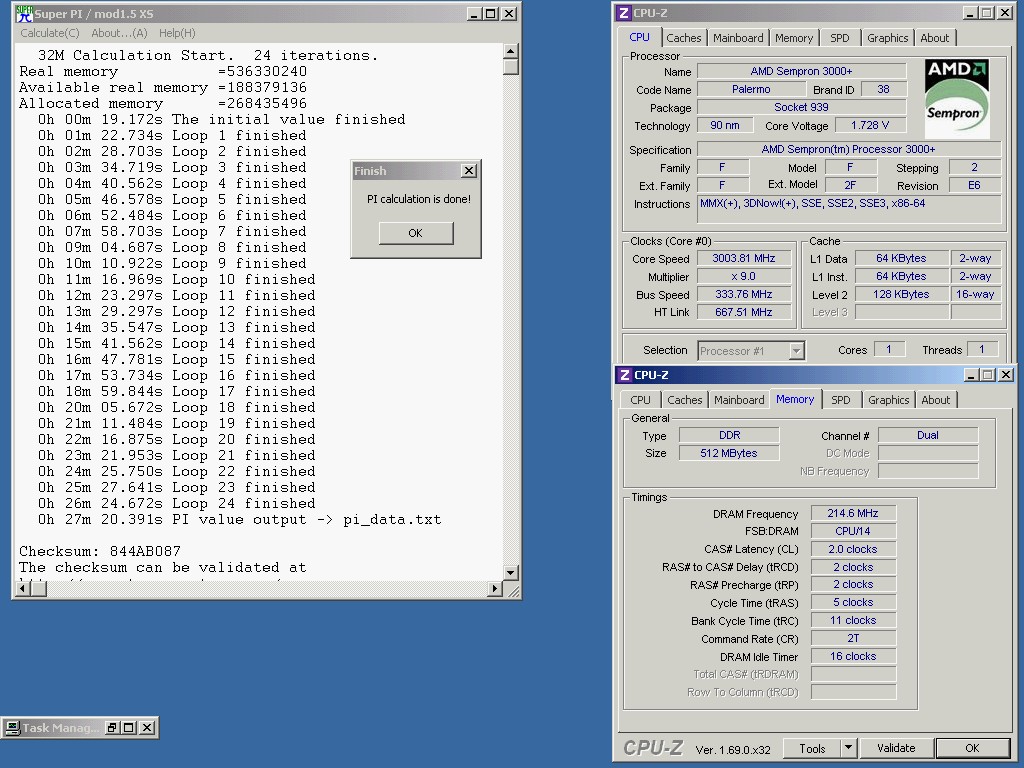Click the CPU-Z icon in the Memory window title
This screenshot has height=768, width=1024.
pos(626,375)
